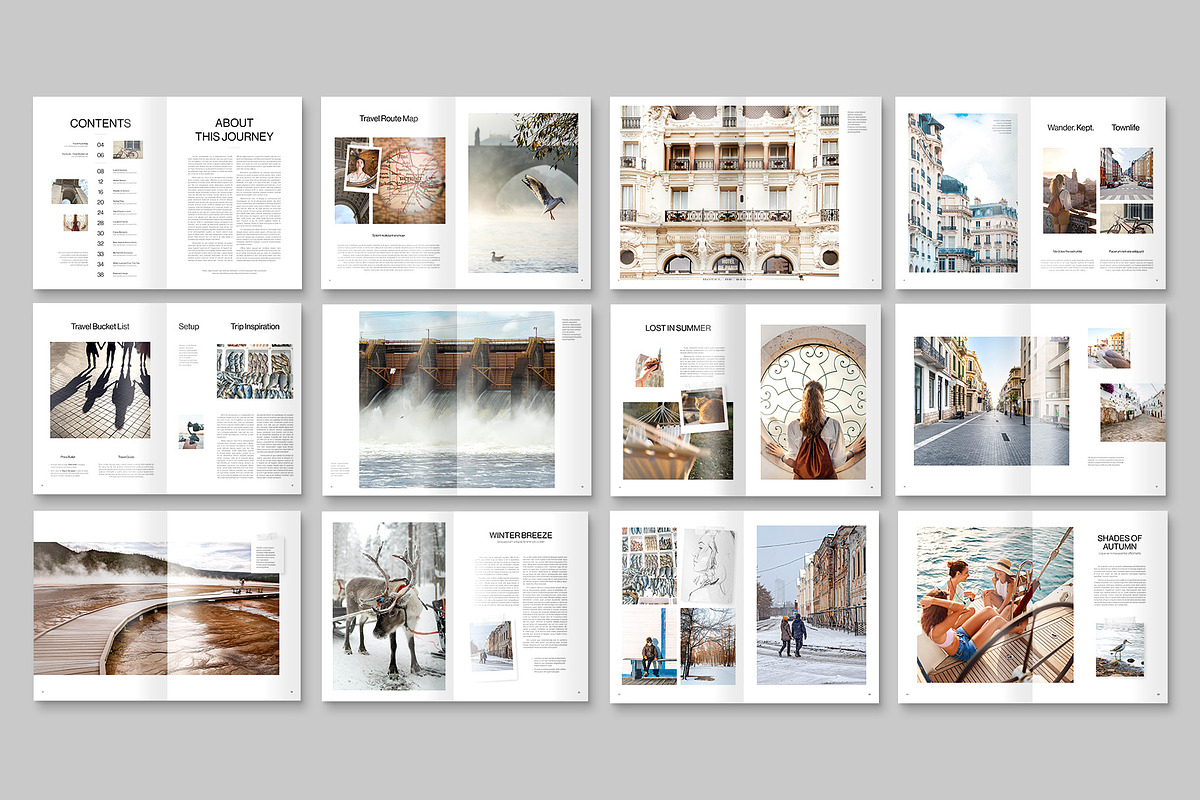Select page number 20 in Contents

100,201
